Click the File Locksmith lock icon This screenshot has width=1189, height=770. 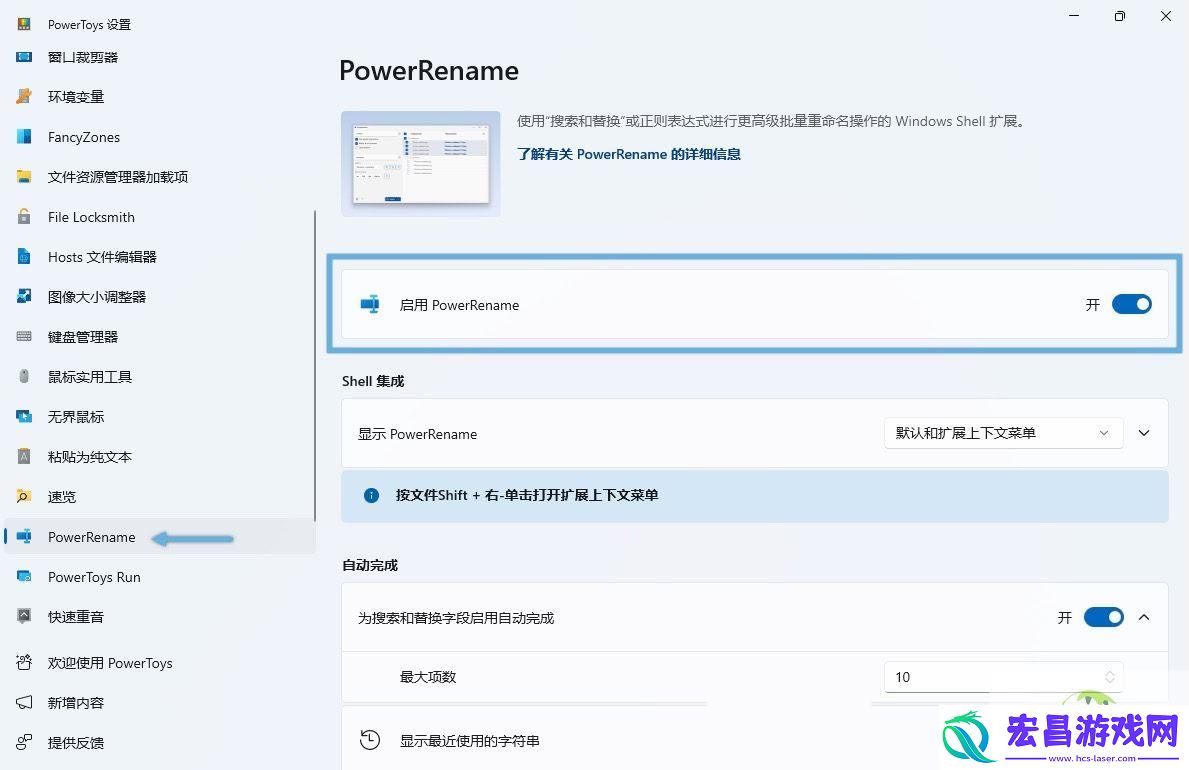pos(24,216)
